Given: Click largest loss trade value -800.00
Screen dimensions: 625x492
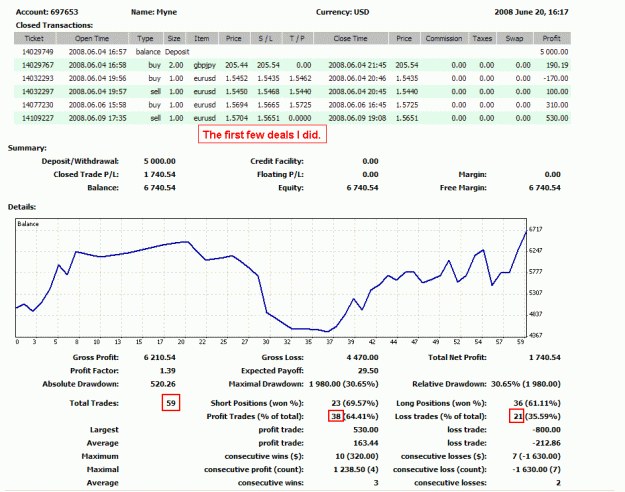Looking at the screenshot, I should [546, 430].
